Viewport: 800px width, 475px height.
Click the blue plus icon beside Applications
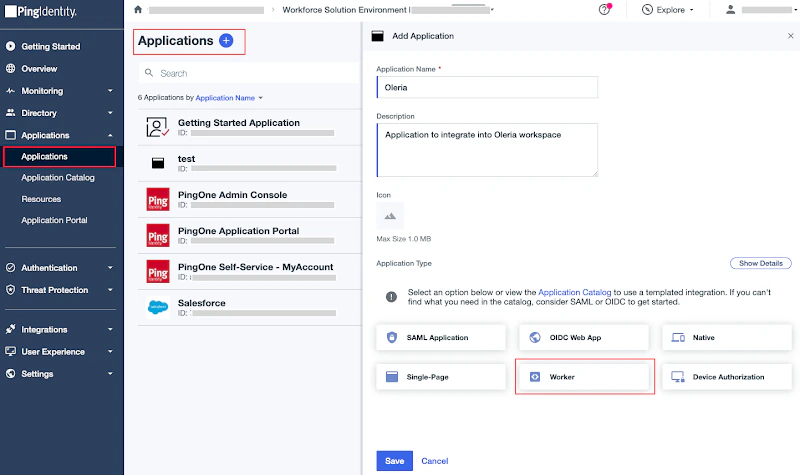(x=226, y=40)
